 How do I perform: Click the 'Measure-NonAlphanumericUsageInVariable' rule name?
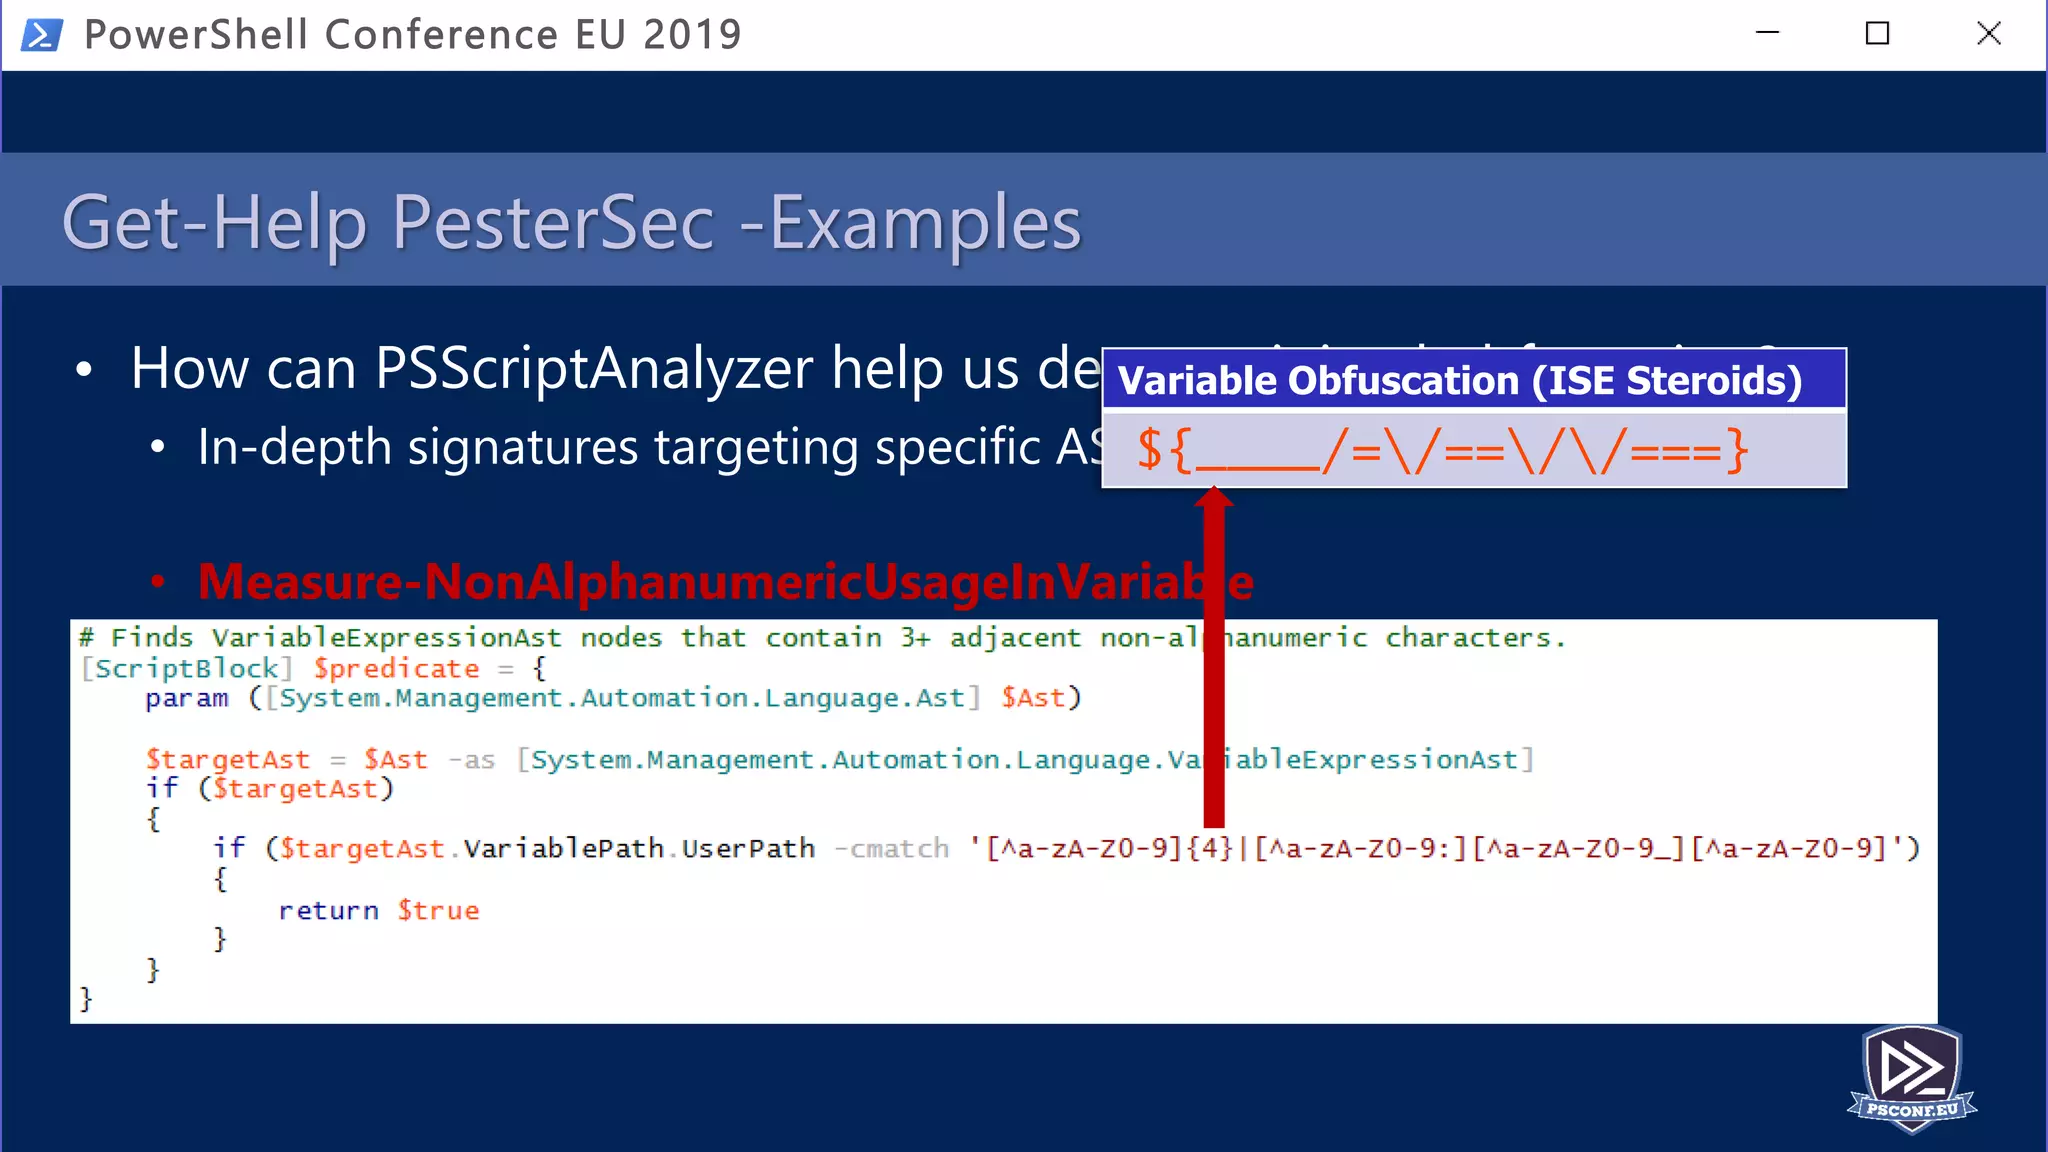(x=726, y=581)
